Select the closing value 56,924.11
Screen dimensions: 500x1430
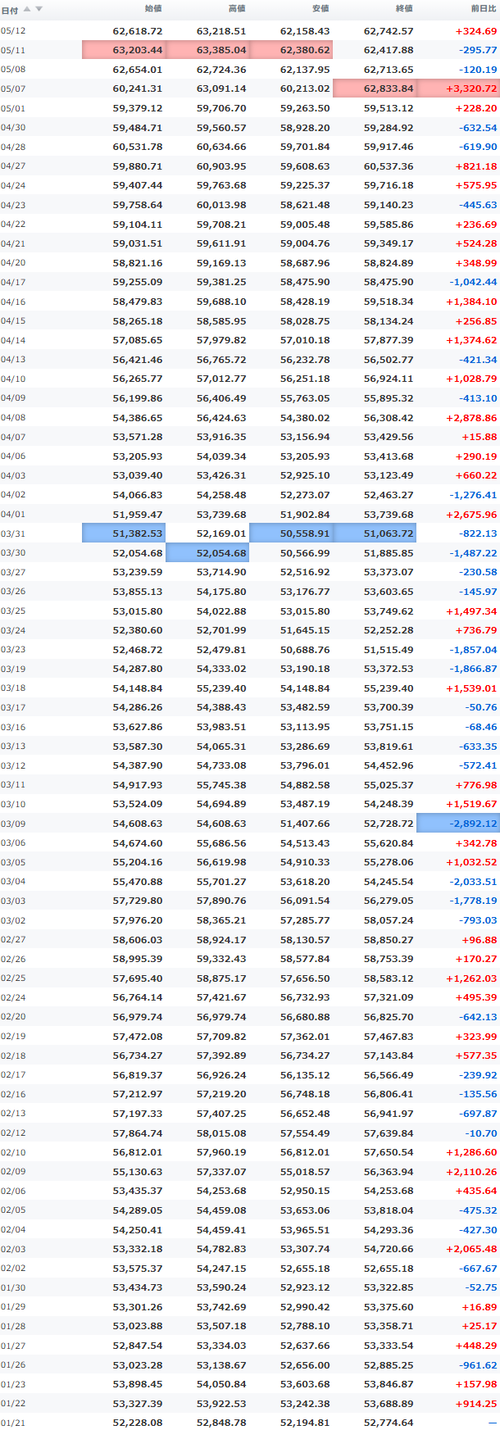pyautogui.click(x=389, y=378)
